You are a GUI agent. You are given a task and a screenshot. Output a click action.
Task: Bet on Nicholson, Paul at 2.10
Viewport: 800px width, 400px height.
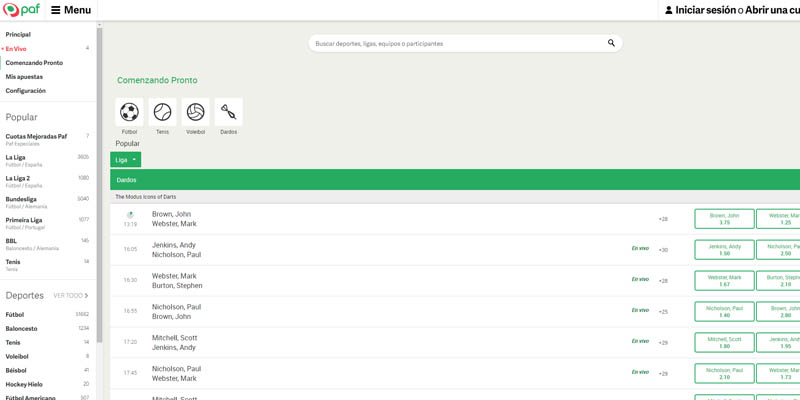[x=724, y=373]
